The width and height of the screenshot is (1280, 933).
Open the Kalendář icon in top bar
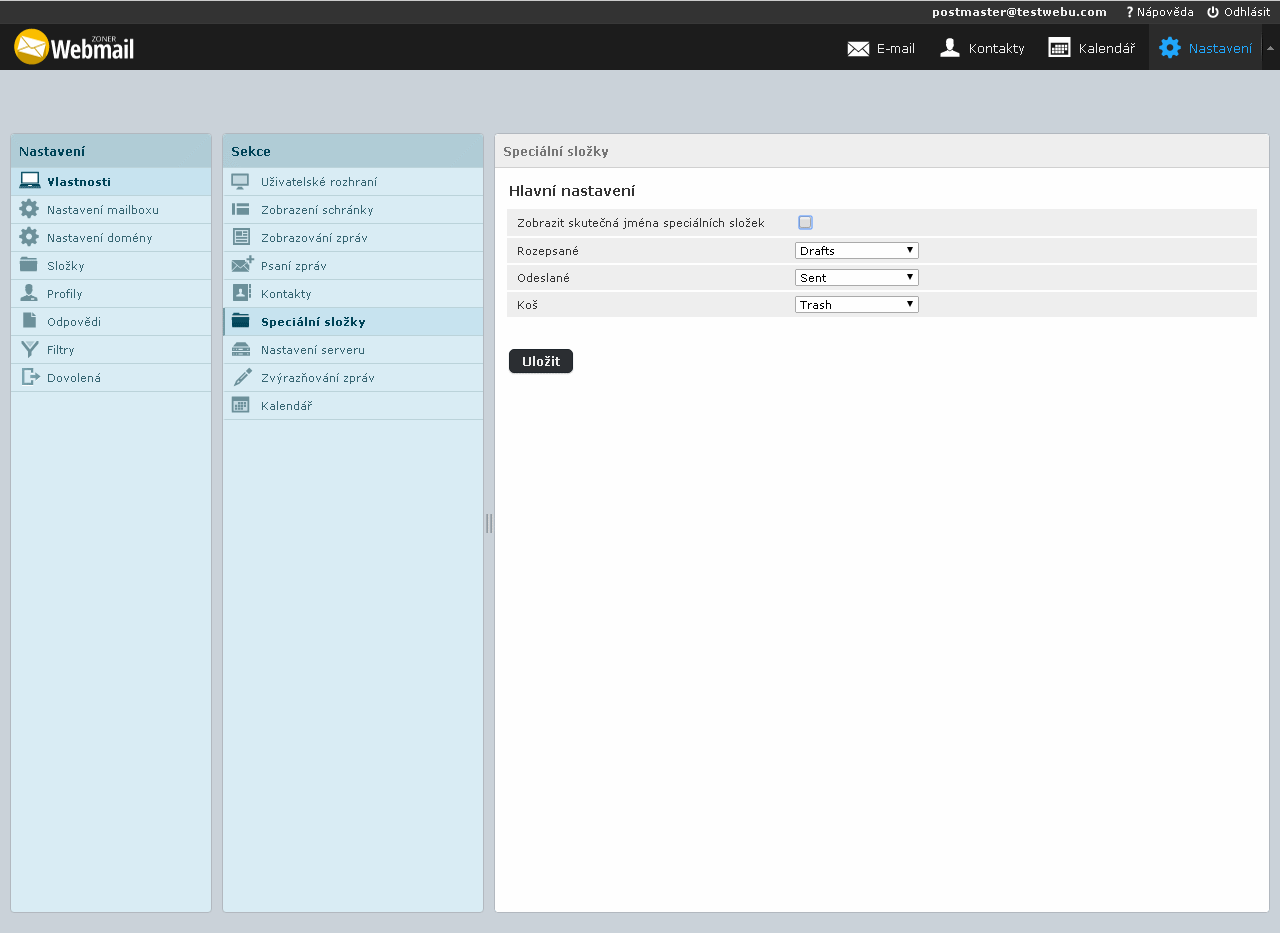click(1059, 48)
